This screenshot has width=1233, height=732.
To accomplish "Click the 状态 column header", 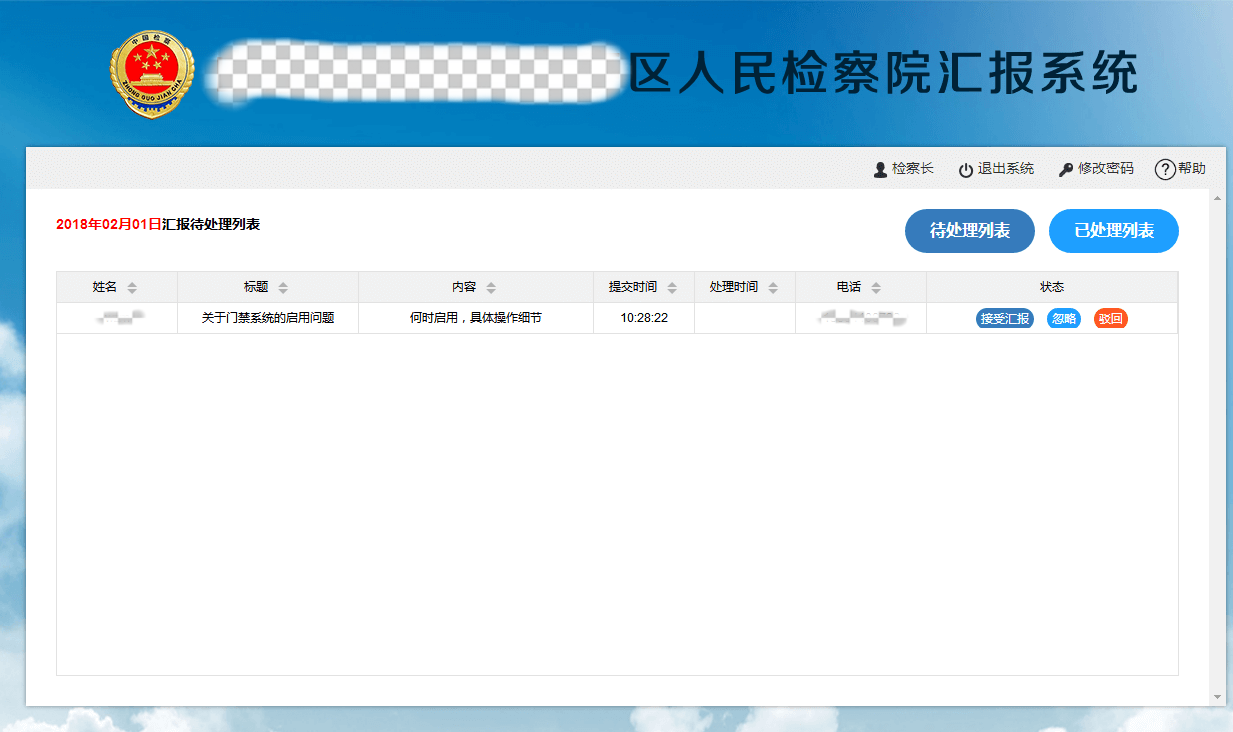I will pyautogui.click(x=1052, y=287).
